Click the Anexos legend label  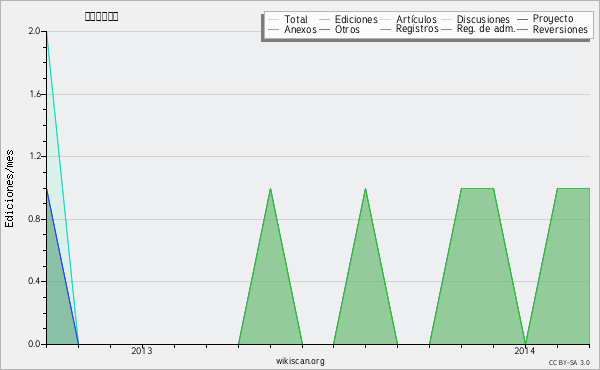(x=300, y=29)
